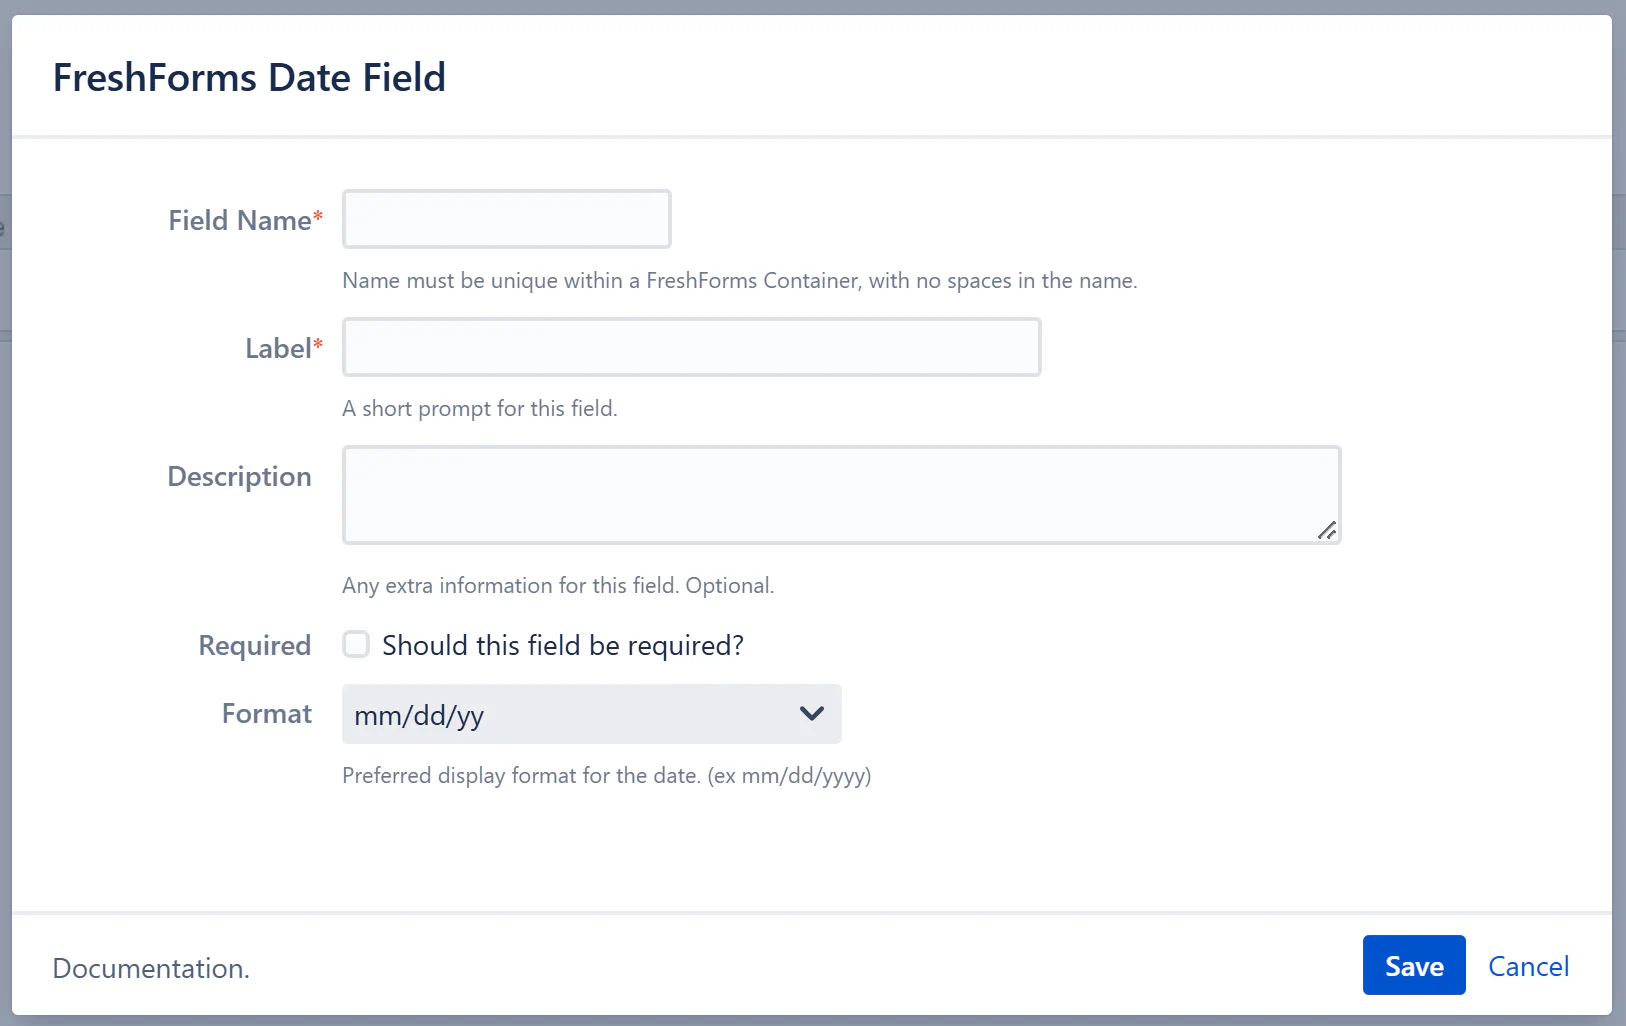This screenshot has height=1026, width=1626.
Task: Enable the Required checkbox
Action: (356, 644)
